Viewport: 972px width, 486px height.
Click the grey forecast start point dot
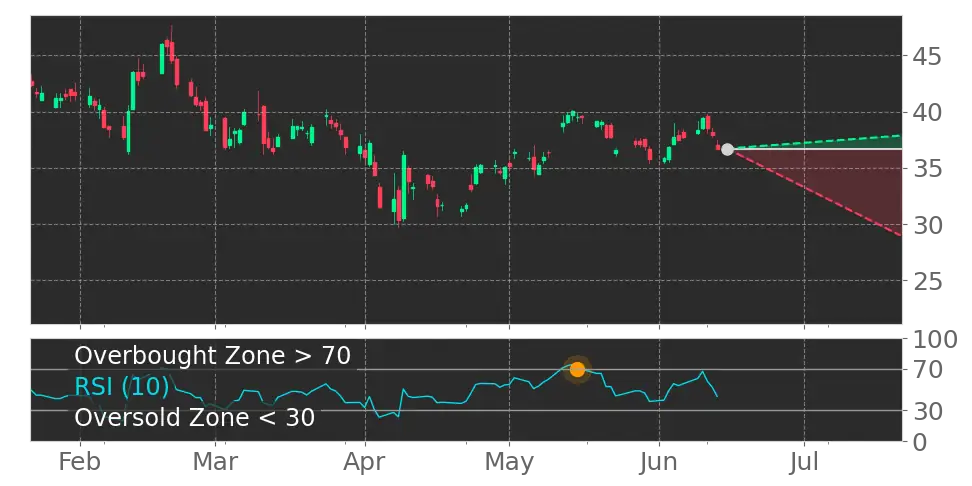click(727, 149)
